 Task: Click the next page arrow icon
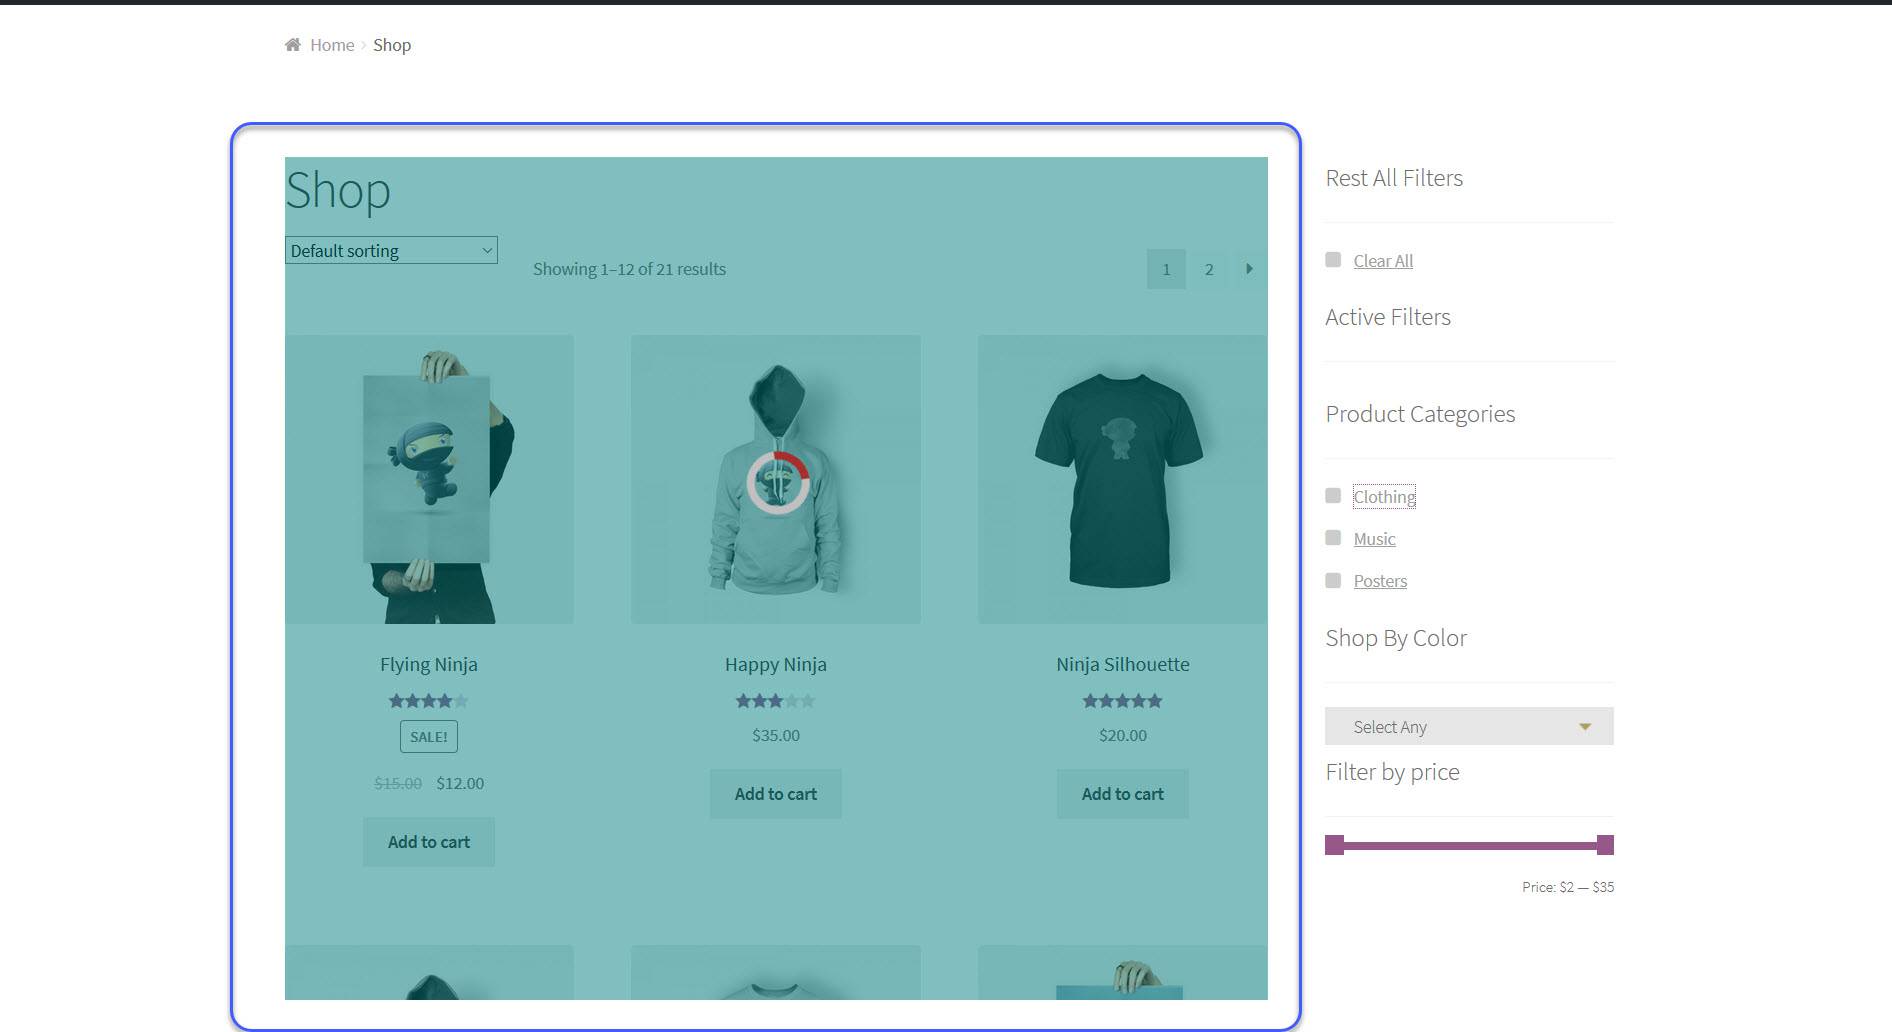click(1249, 268)
